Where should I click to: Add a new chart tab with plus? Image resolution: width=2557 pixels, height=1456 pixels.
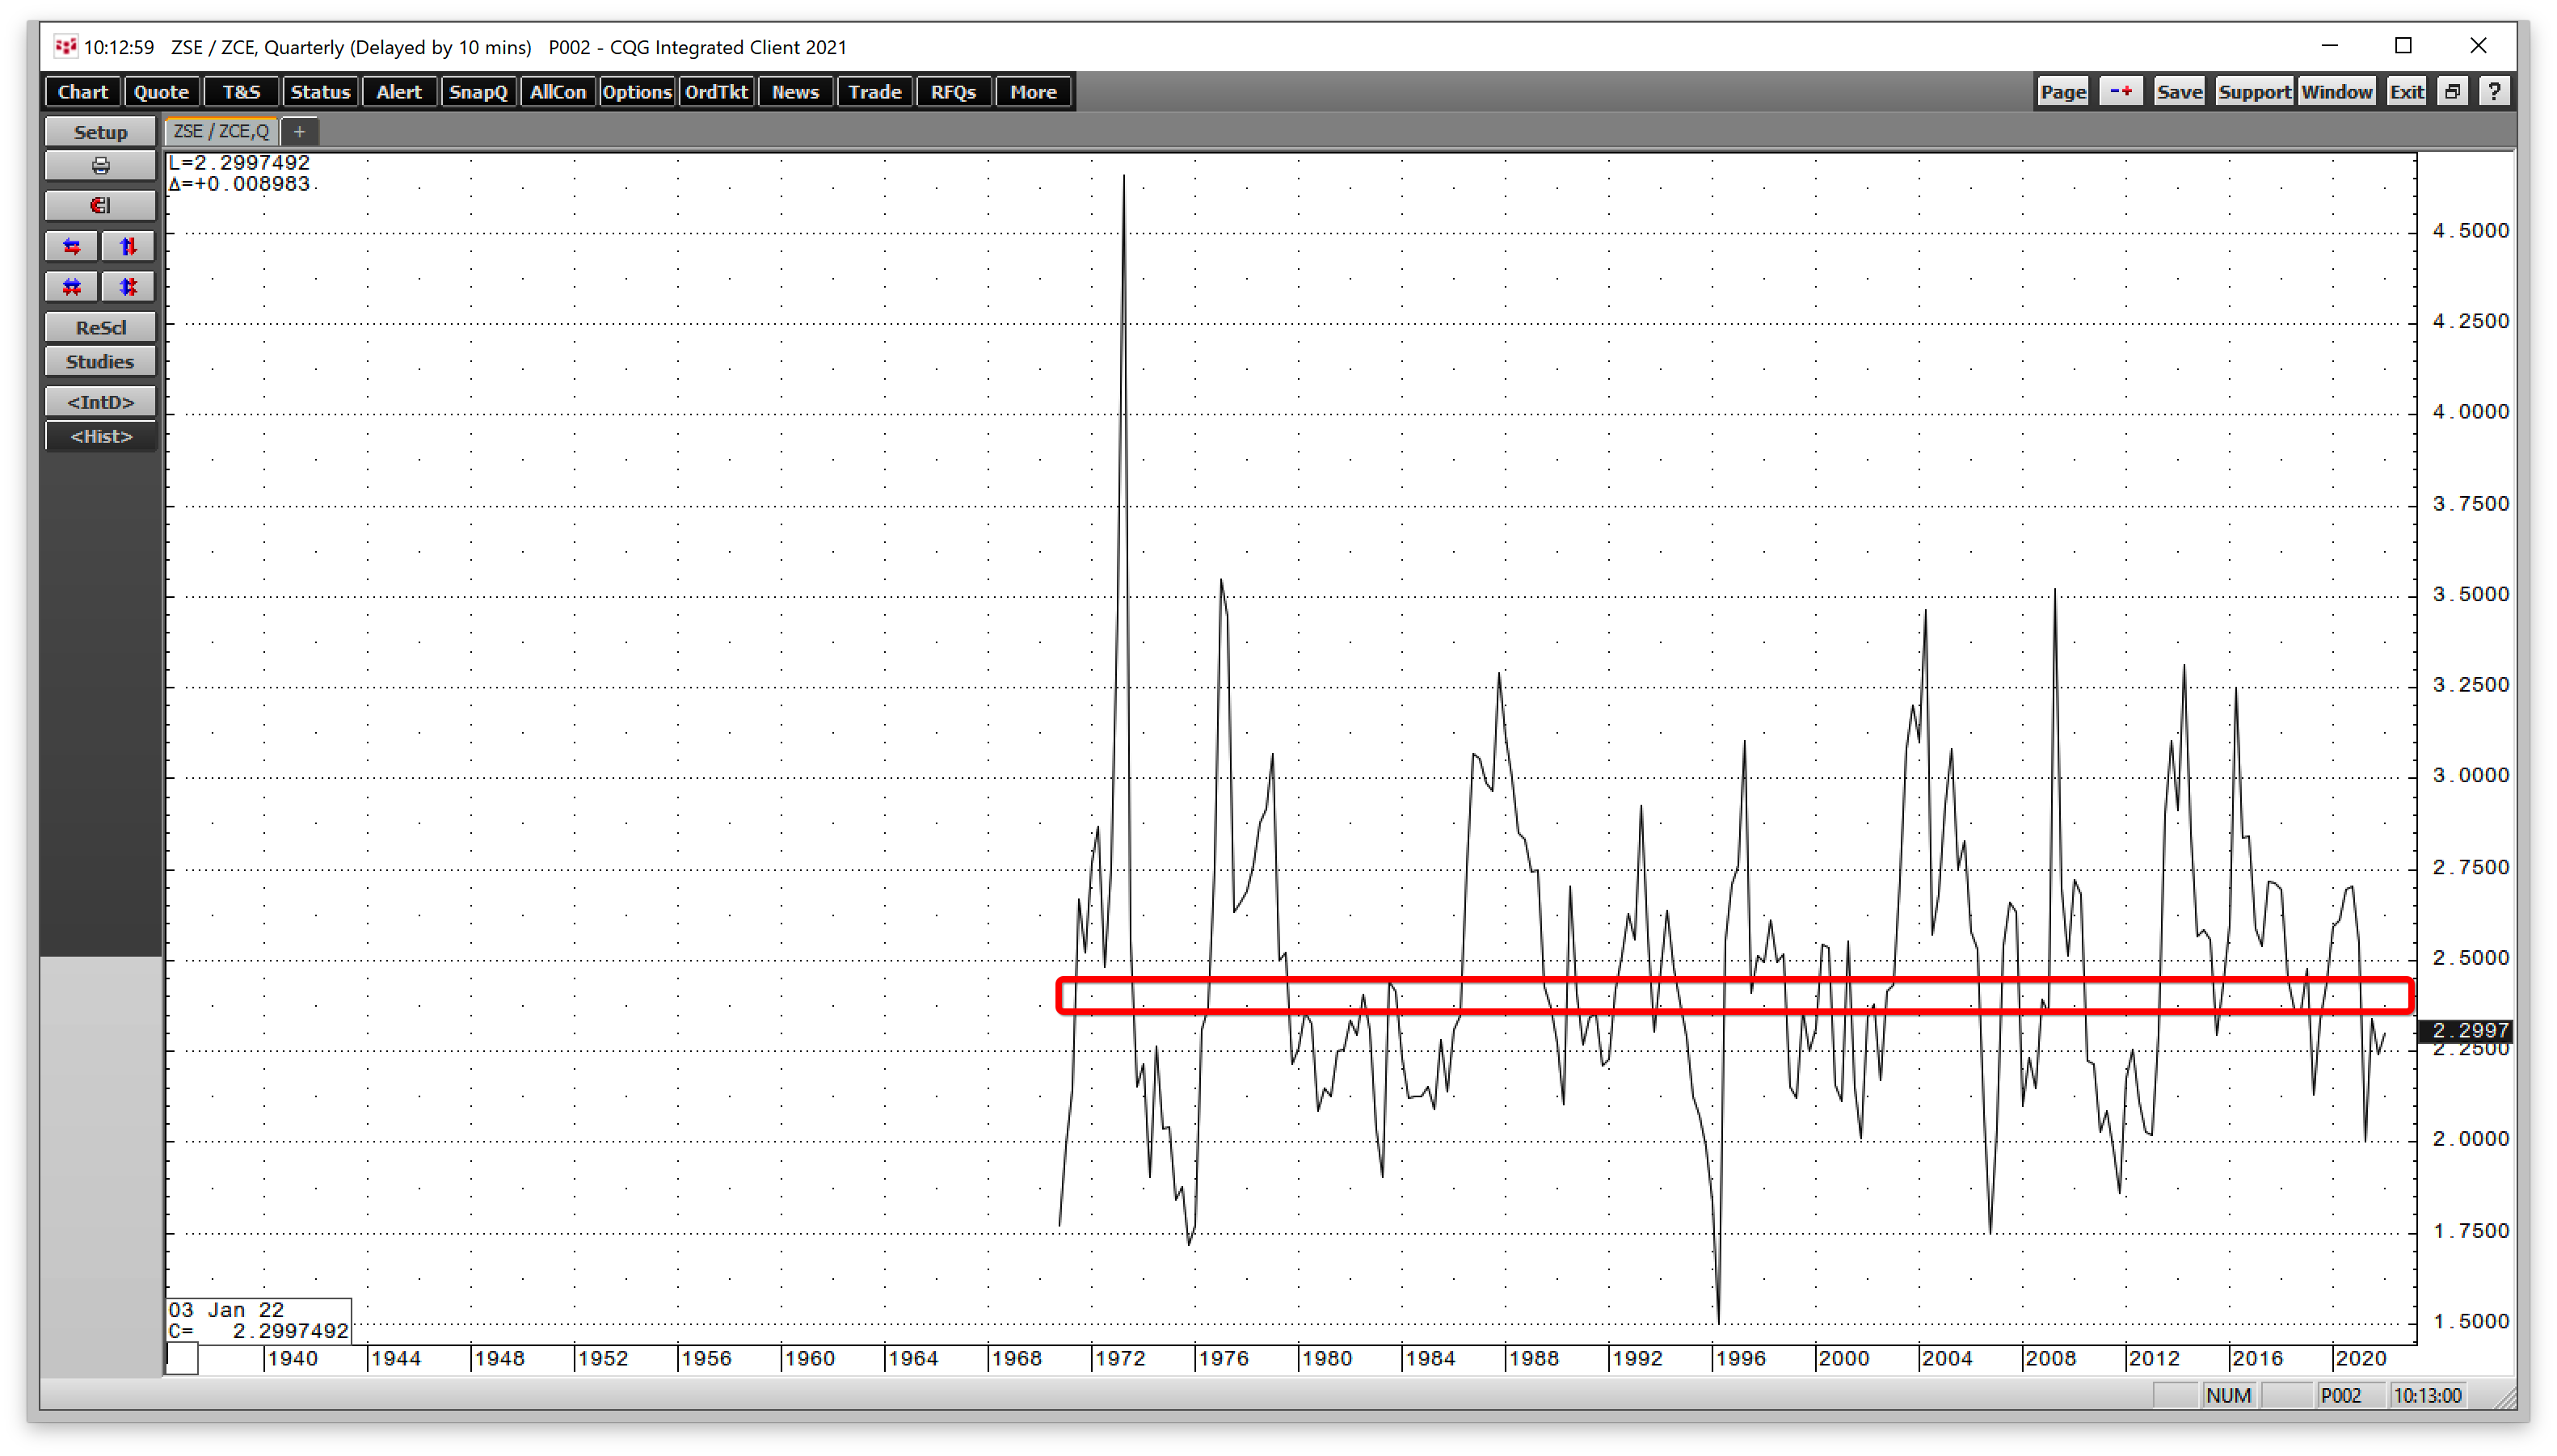(299, 131)
